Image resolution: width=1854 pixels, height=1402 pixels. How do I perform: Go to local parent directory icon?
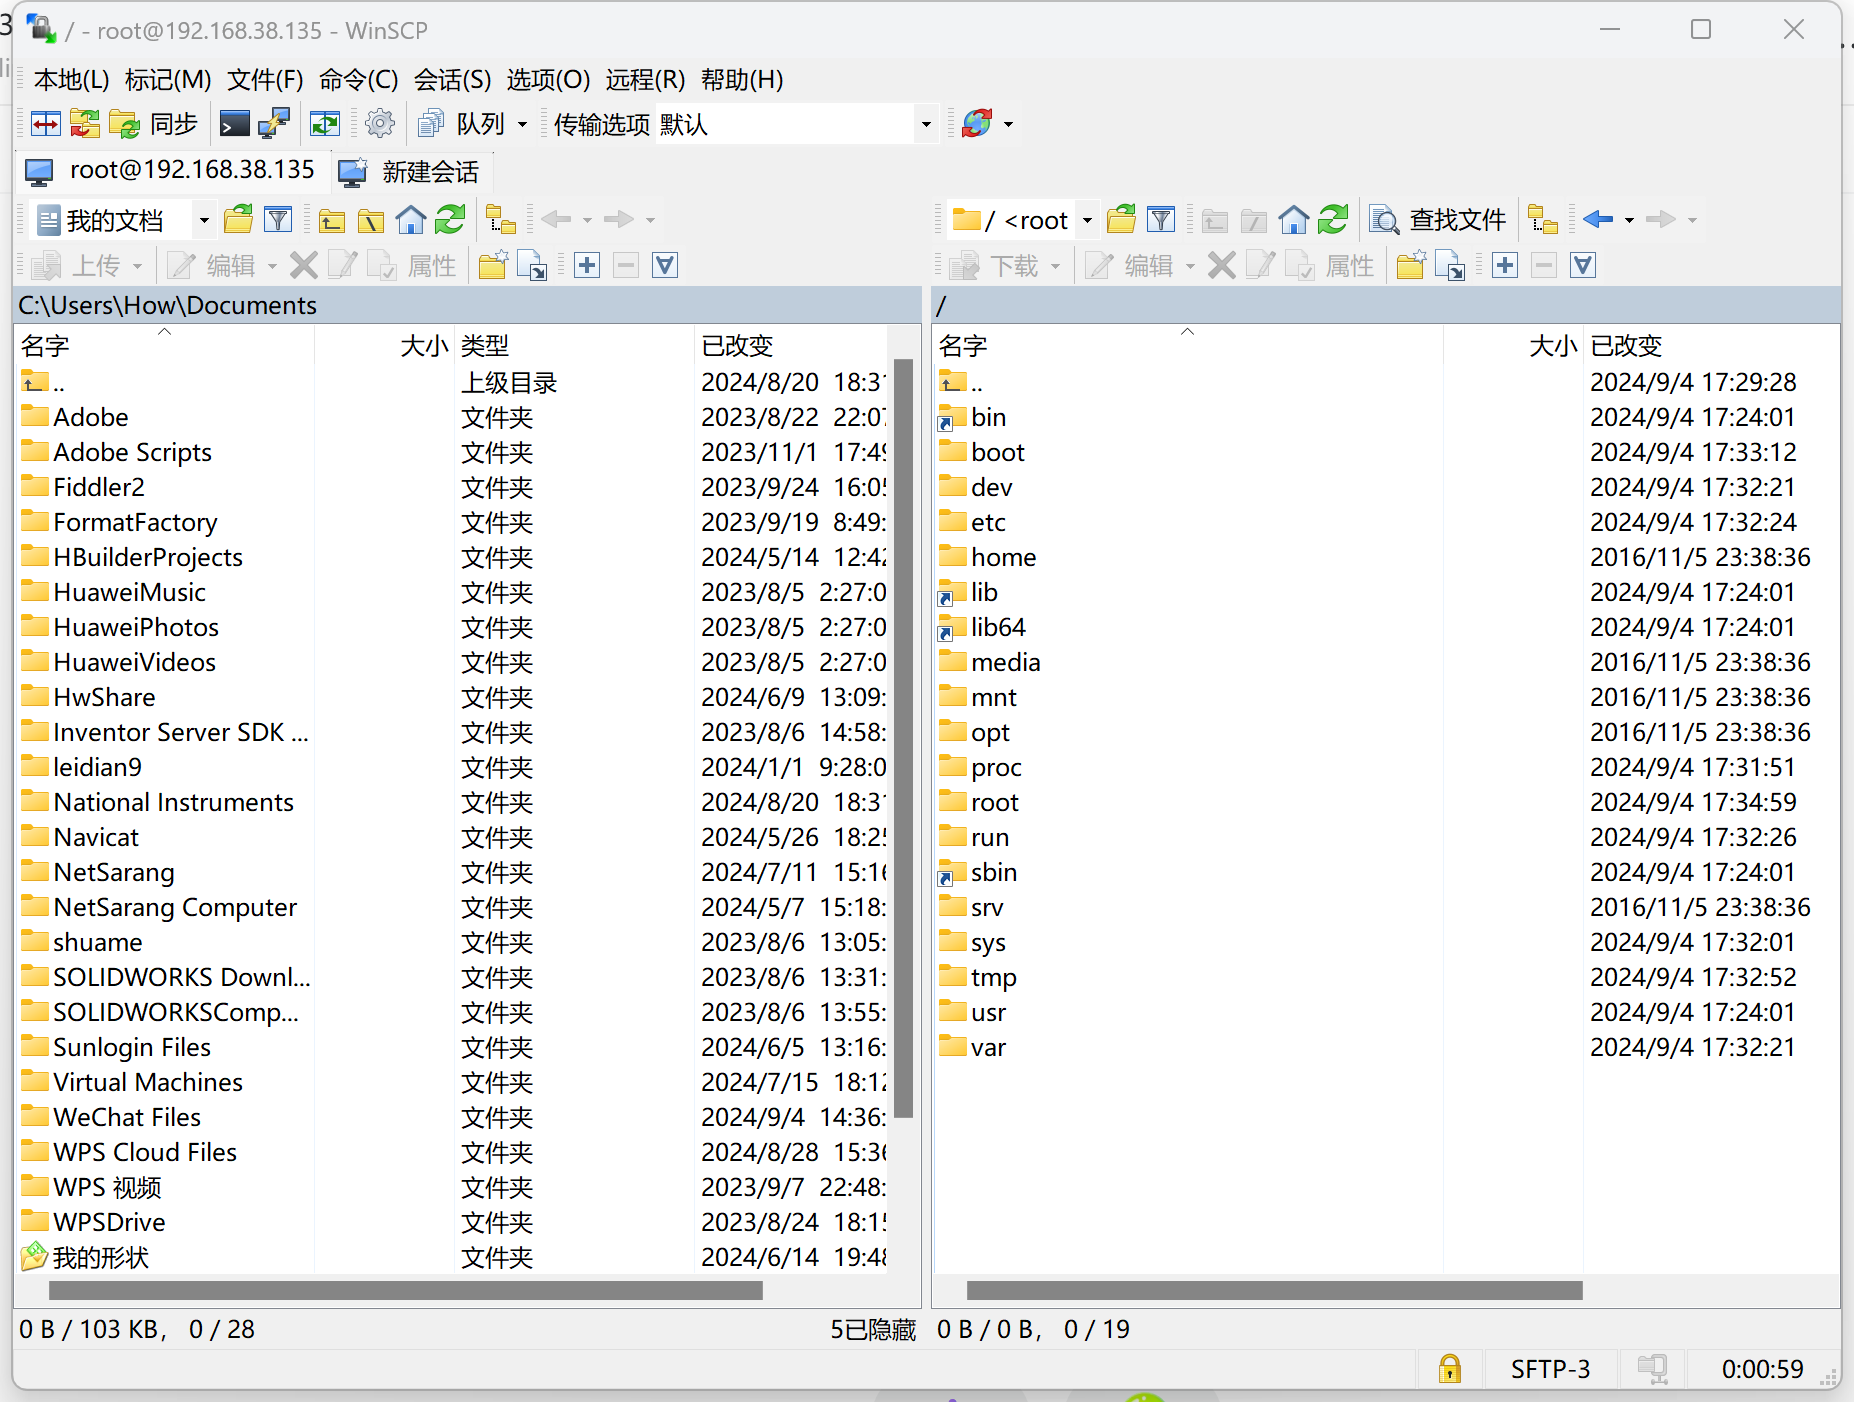[x=331, y=219]
